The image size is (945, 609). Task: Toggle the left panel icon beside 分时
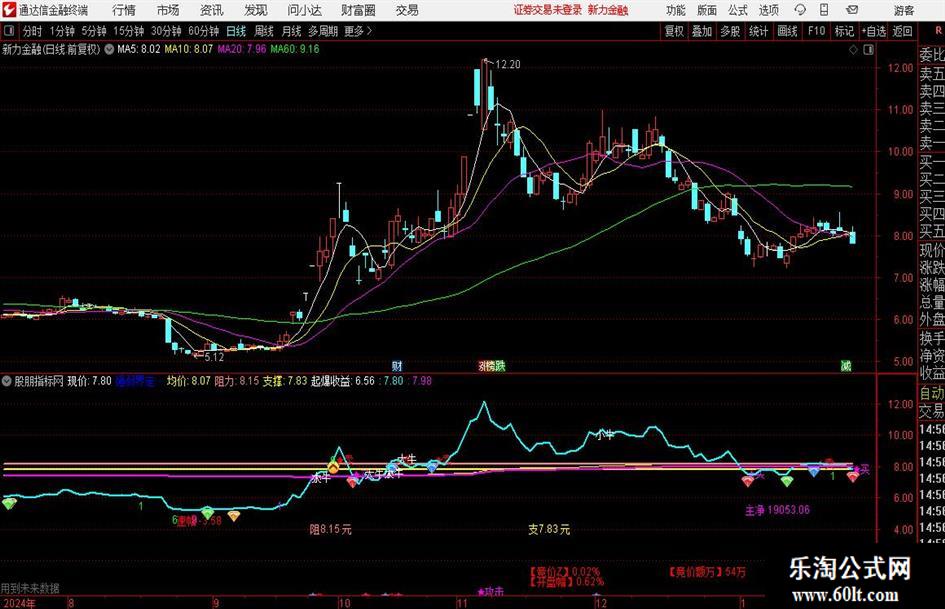point(9,31)
